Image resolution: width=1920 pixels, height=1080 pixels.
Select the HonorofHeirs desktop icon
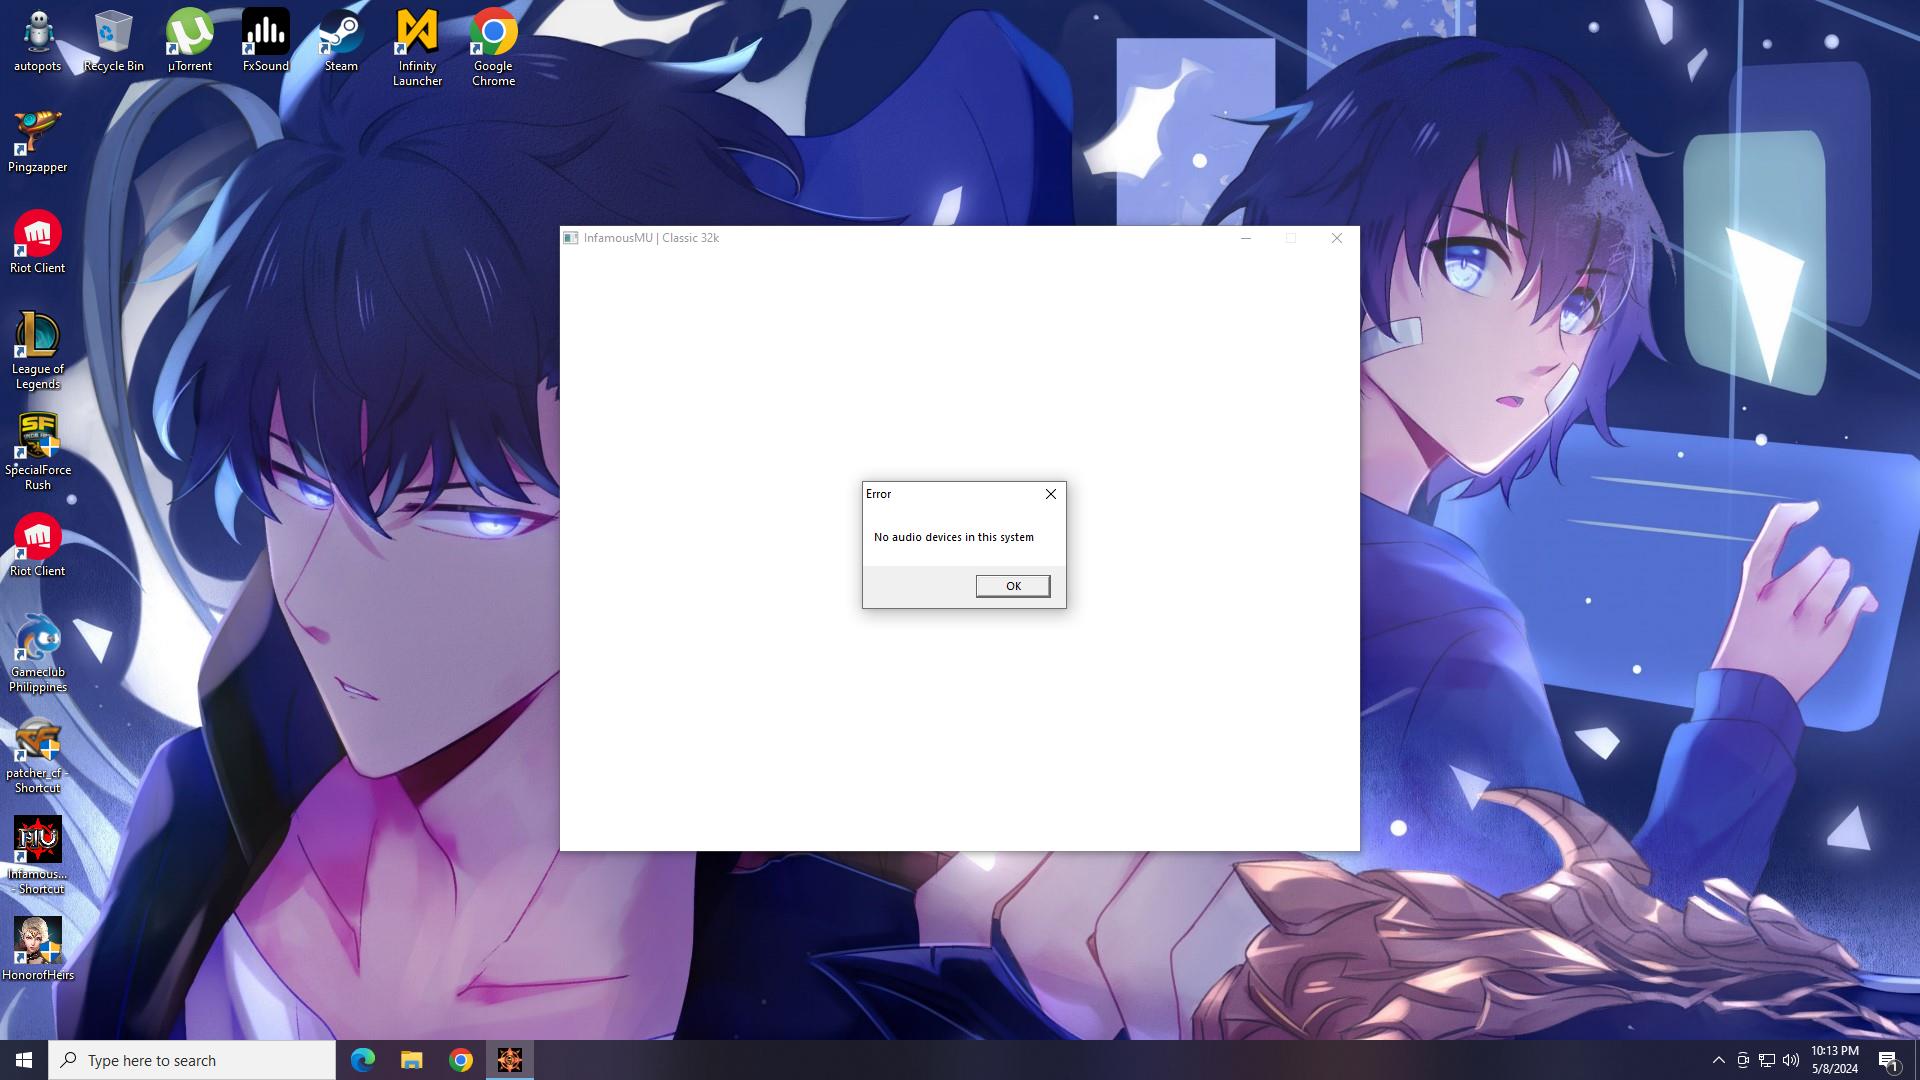click(x=38, y=949)
